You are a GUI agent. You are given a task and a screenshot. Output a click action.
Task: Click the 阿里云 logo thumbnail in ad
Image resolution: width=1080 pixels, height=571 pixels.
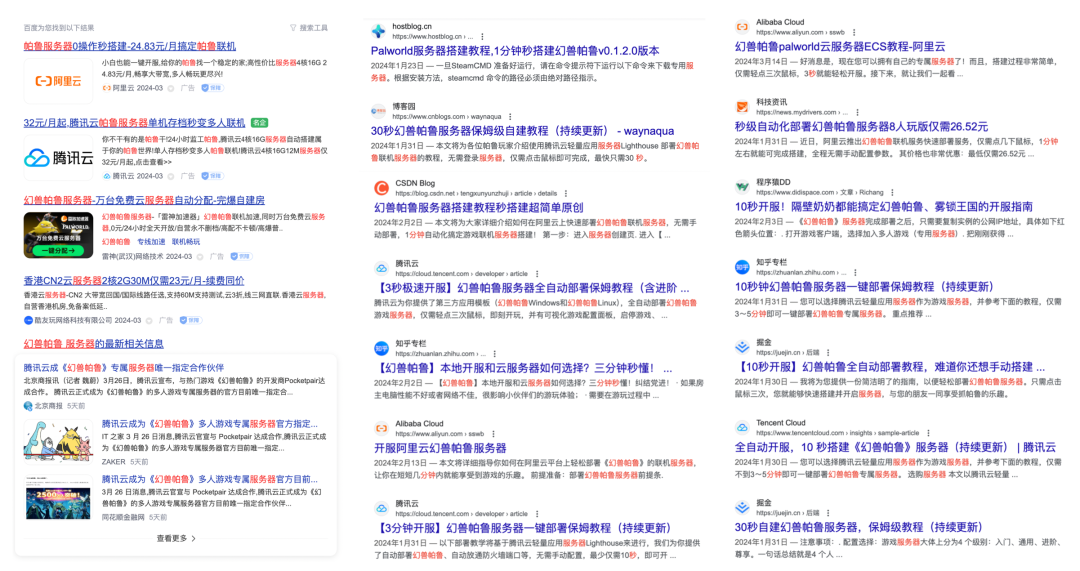59,81
